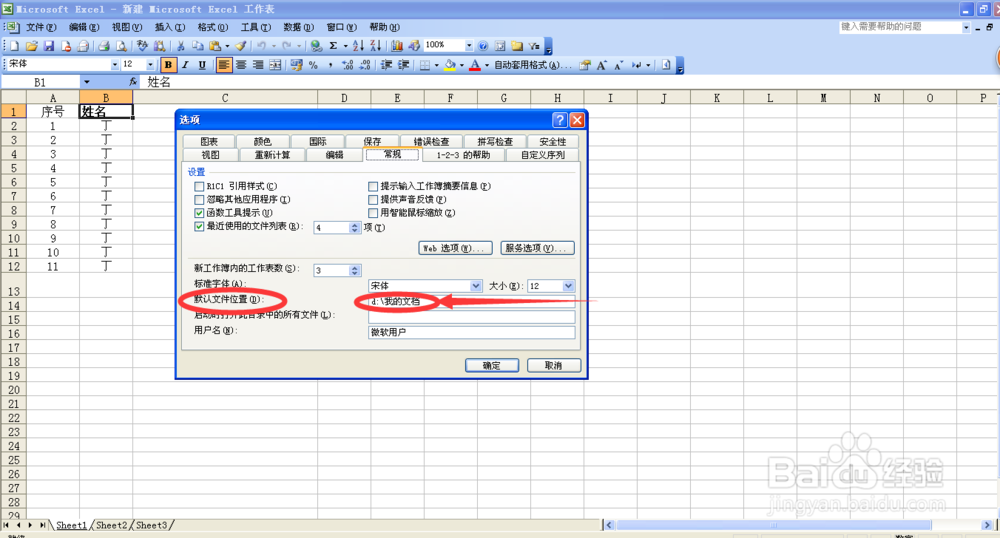Open the borders dropdown arrow

click(x=437, y=64)
